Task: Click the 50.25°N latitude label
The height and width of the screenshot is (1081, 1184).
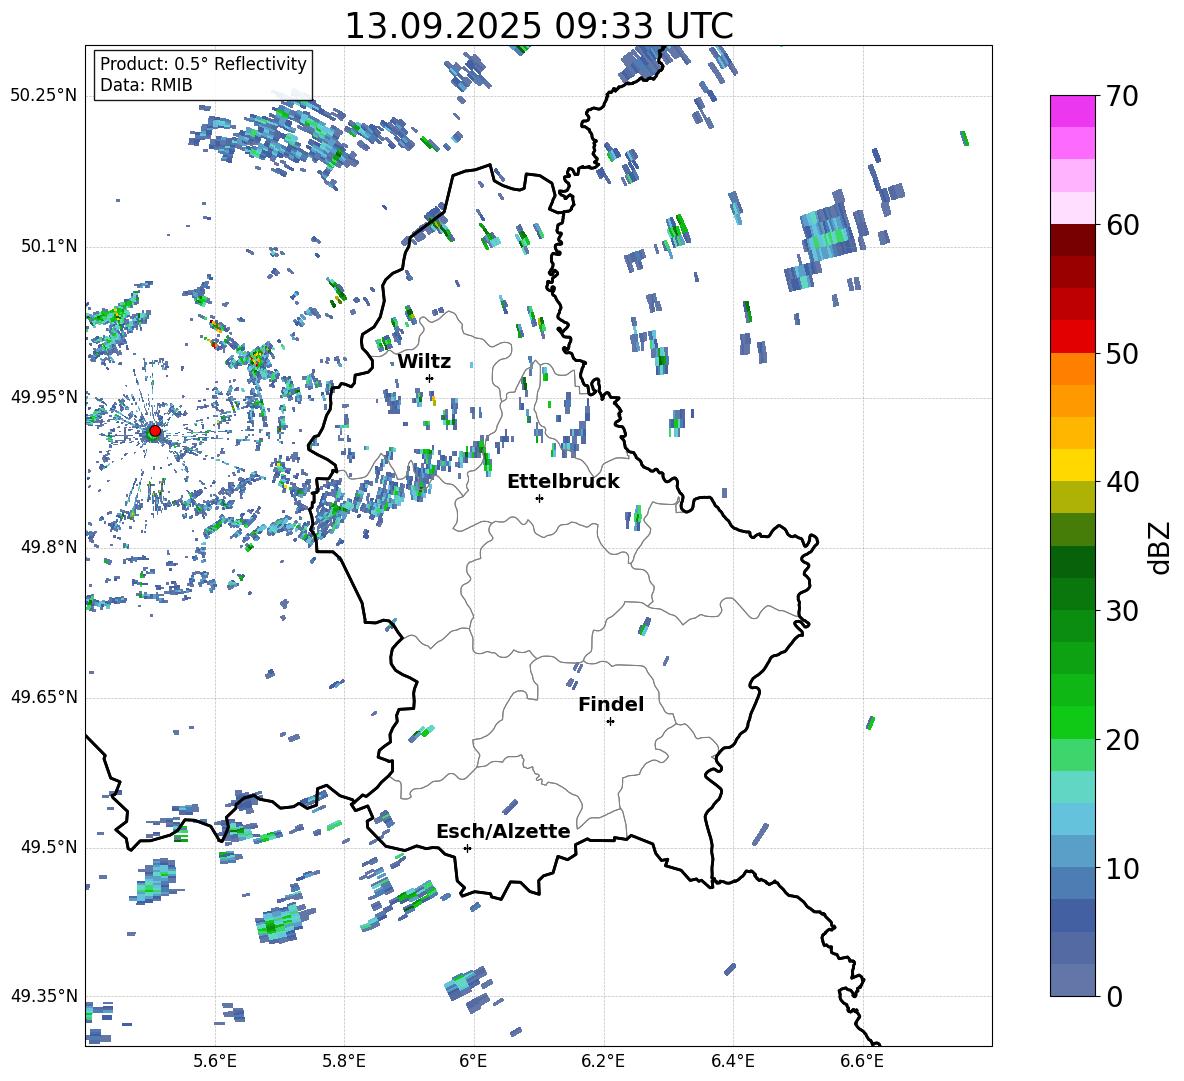Action: pos(44,96)
